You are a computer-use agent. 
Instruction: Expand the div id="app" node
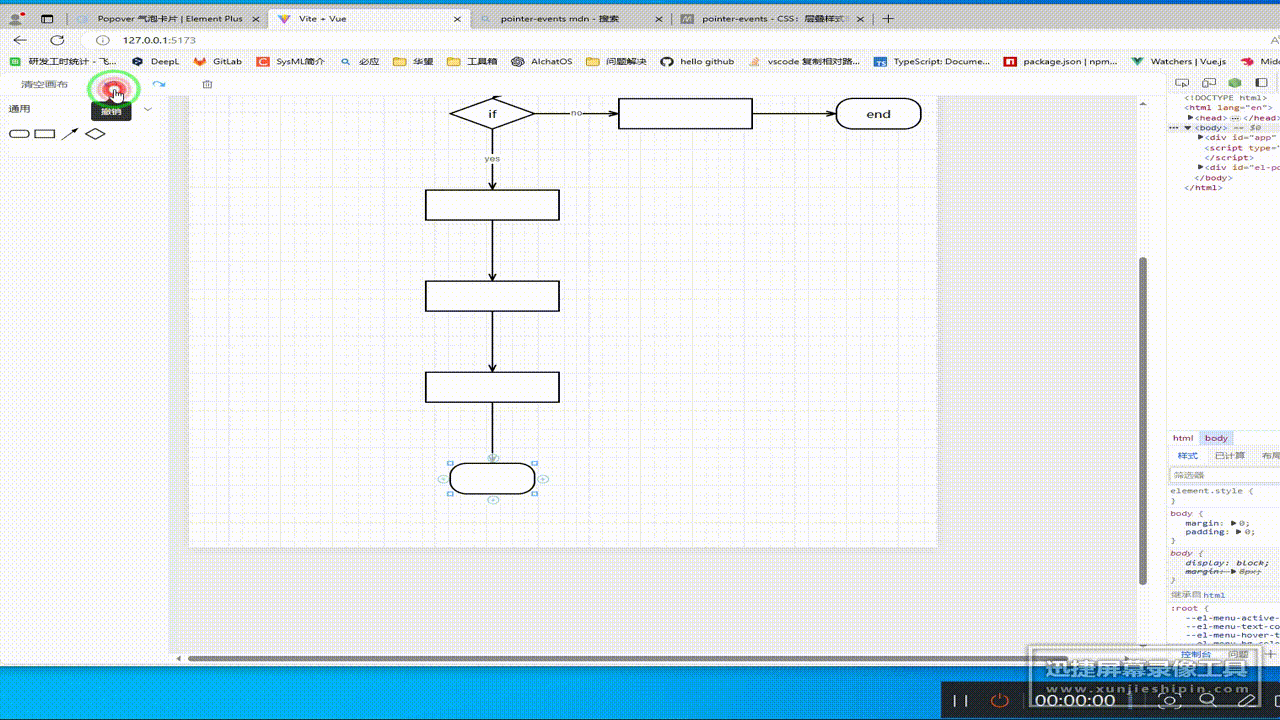click(1202, 138)
